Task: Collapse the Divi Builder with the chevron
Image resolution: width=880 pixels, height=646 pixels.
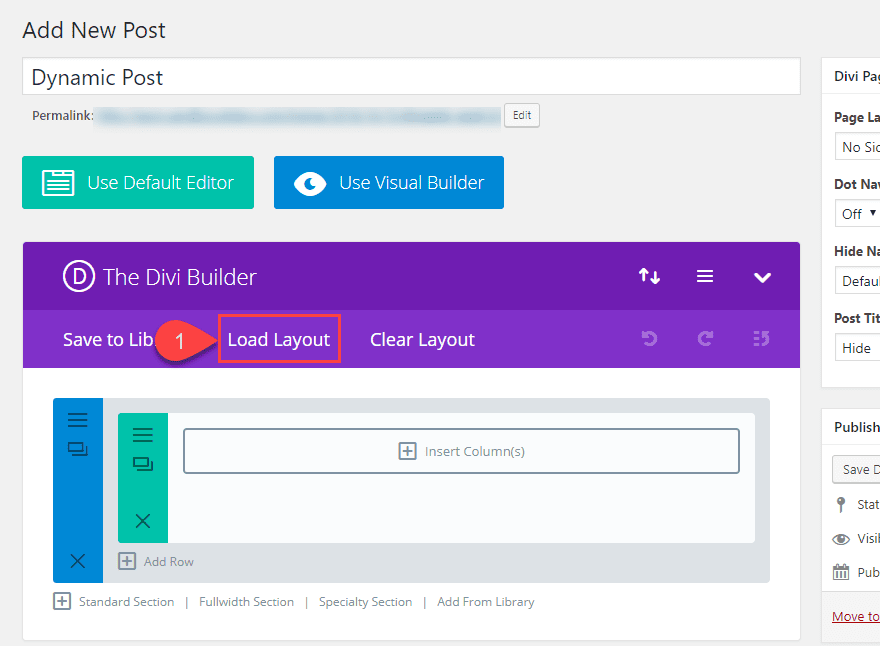Action: click(762, 276)
